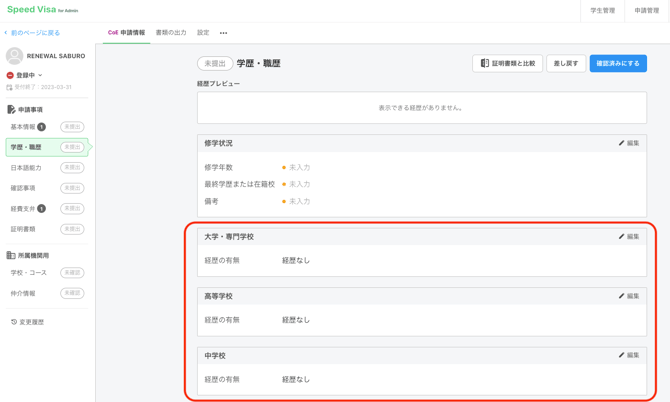
Task: Open 基本情報 in the sidebar
Action: pyautogui.click(x=23, y=127)
